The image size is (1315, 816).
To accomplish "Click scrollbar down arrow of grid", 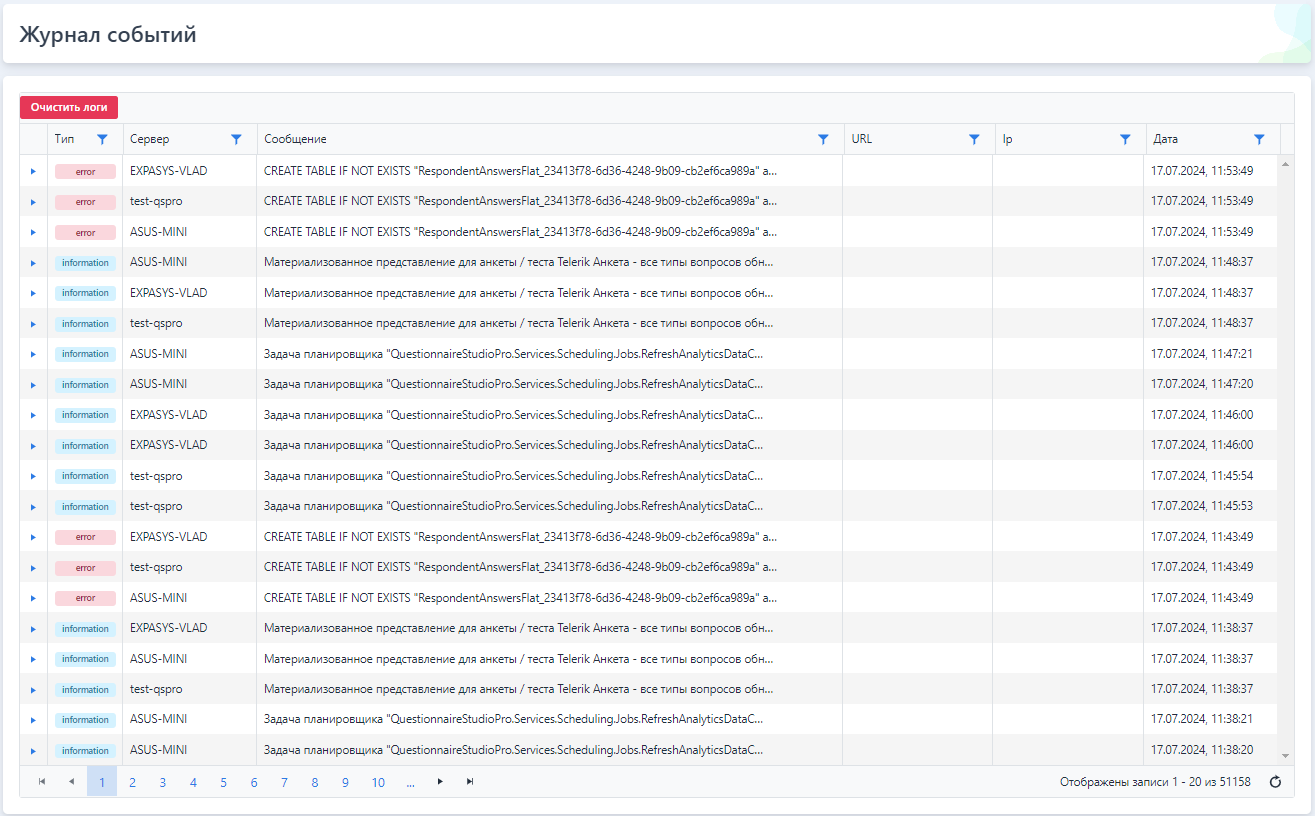I will click(1286, 756).
